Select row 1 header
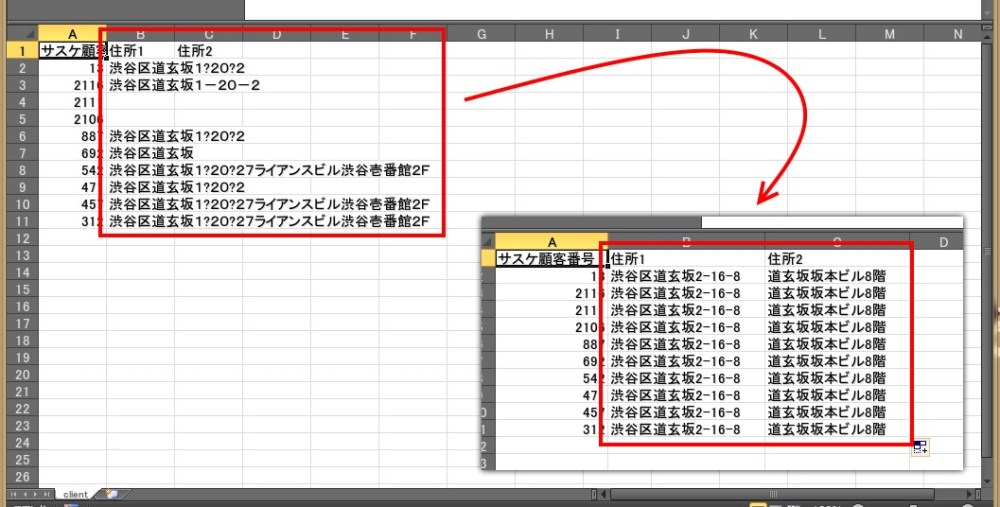 pyautogui.click(x=23, y=50)
